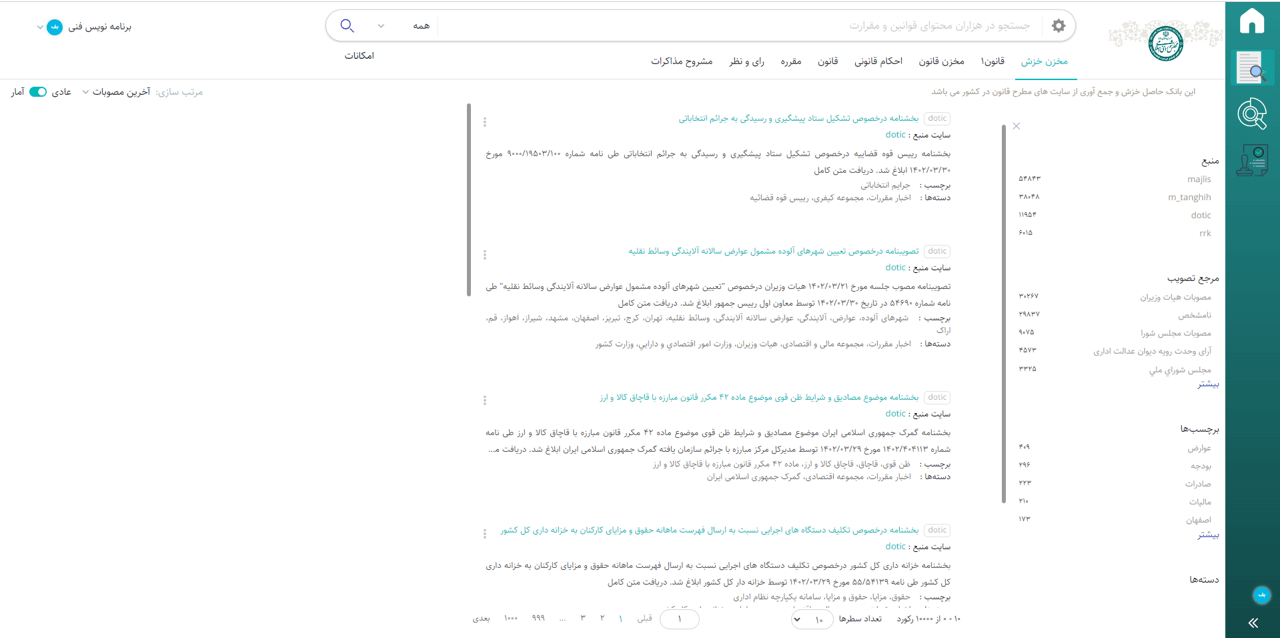Screen dimensions: 1280x638
Task: Toggle the آمار / عادی switch
Action: point(38,92)
